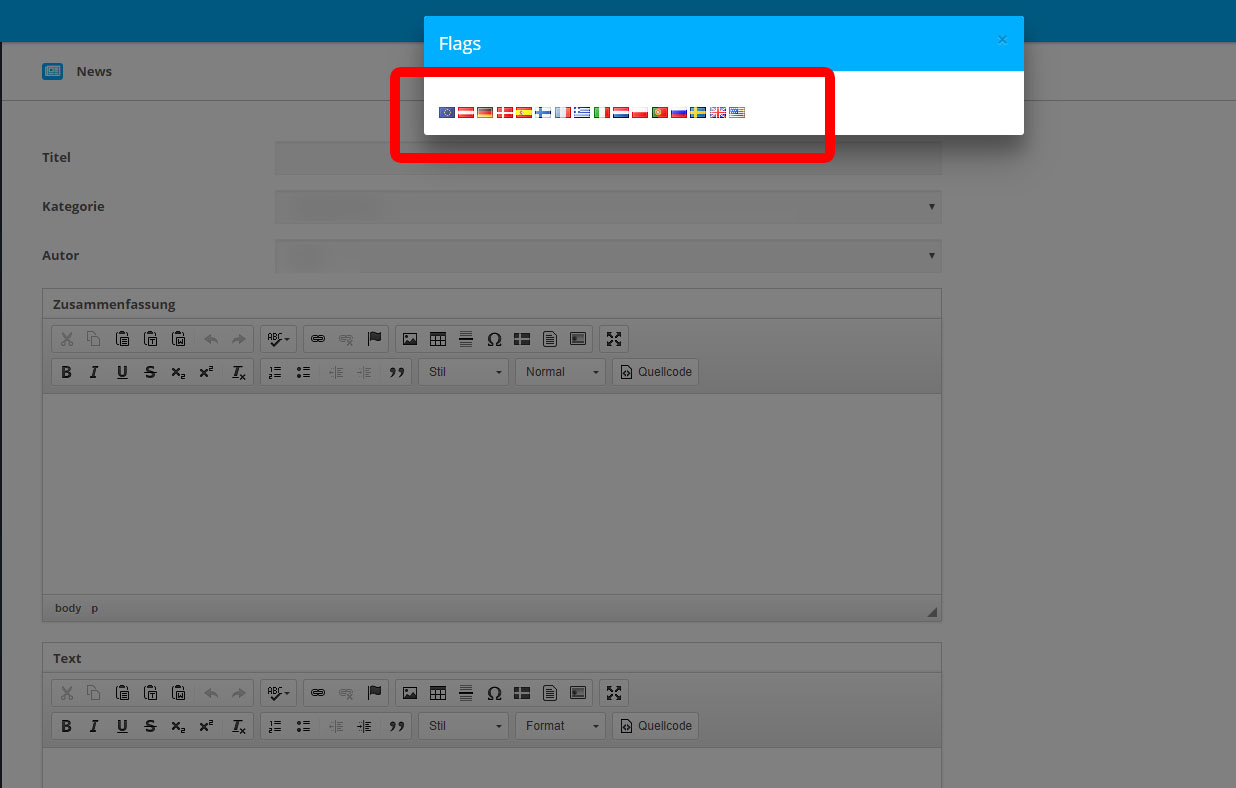Maximize the Zusammenfassung editor
The width and height of the screenshot is (1236, 788).
click(x=614, y=339)
